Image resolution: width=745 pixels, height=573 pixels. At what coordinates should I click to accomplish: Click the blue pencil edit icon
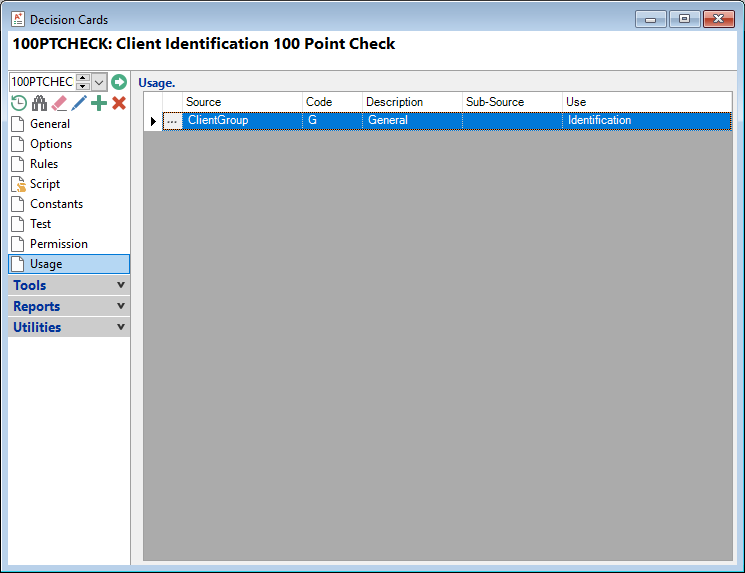tap(79, 103)
